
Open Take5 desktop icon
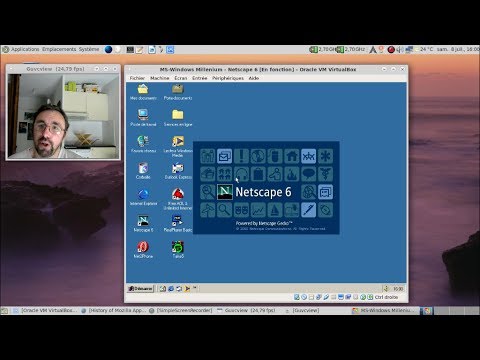click(178, 250)
